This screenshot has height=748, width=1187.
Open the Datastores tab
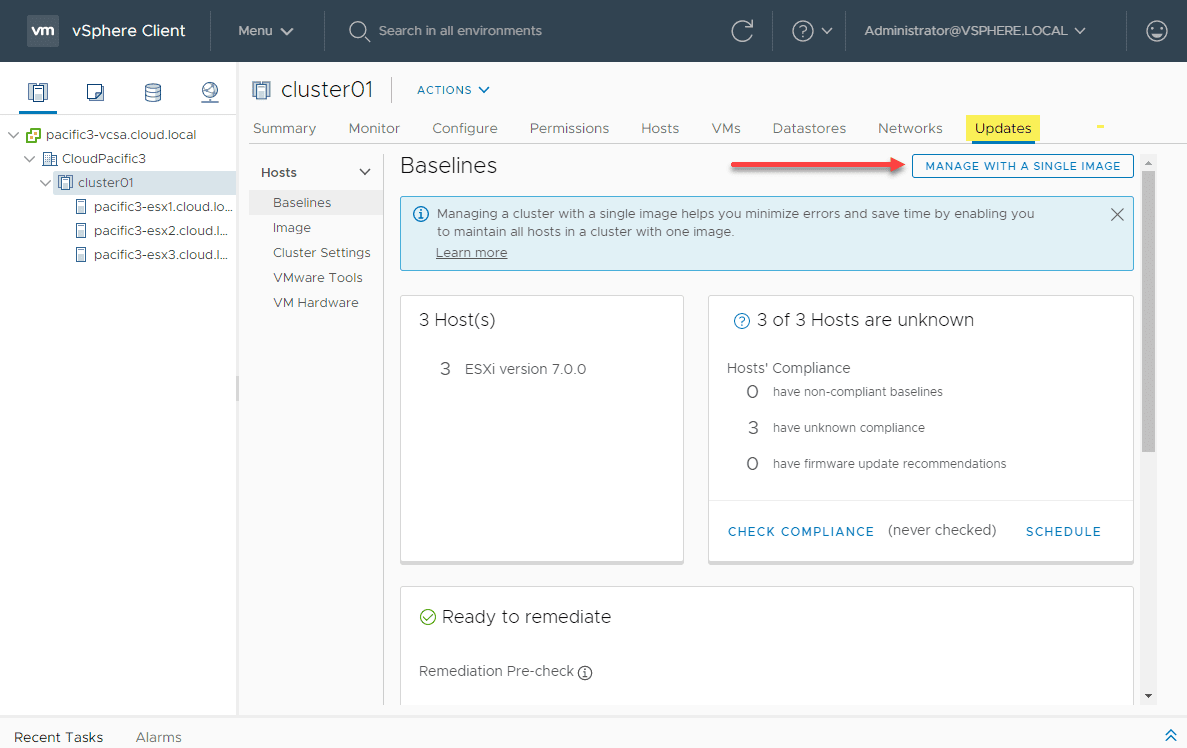coord(808,128)
